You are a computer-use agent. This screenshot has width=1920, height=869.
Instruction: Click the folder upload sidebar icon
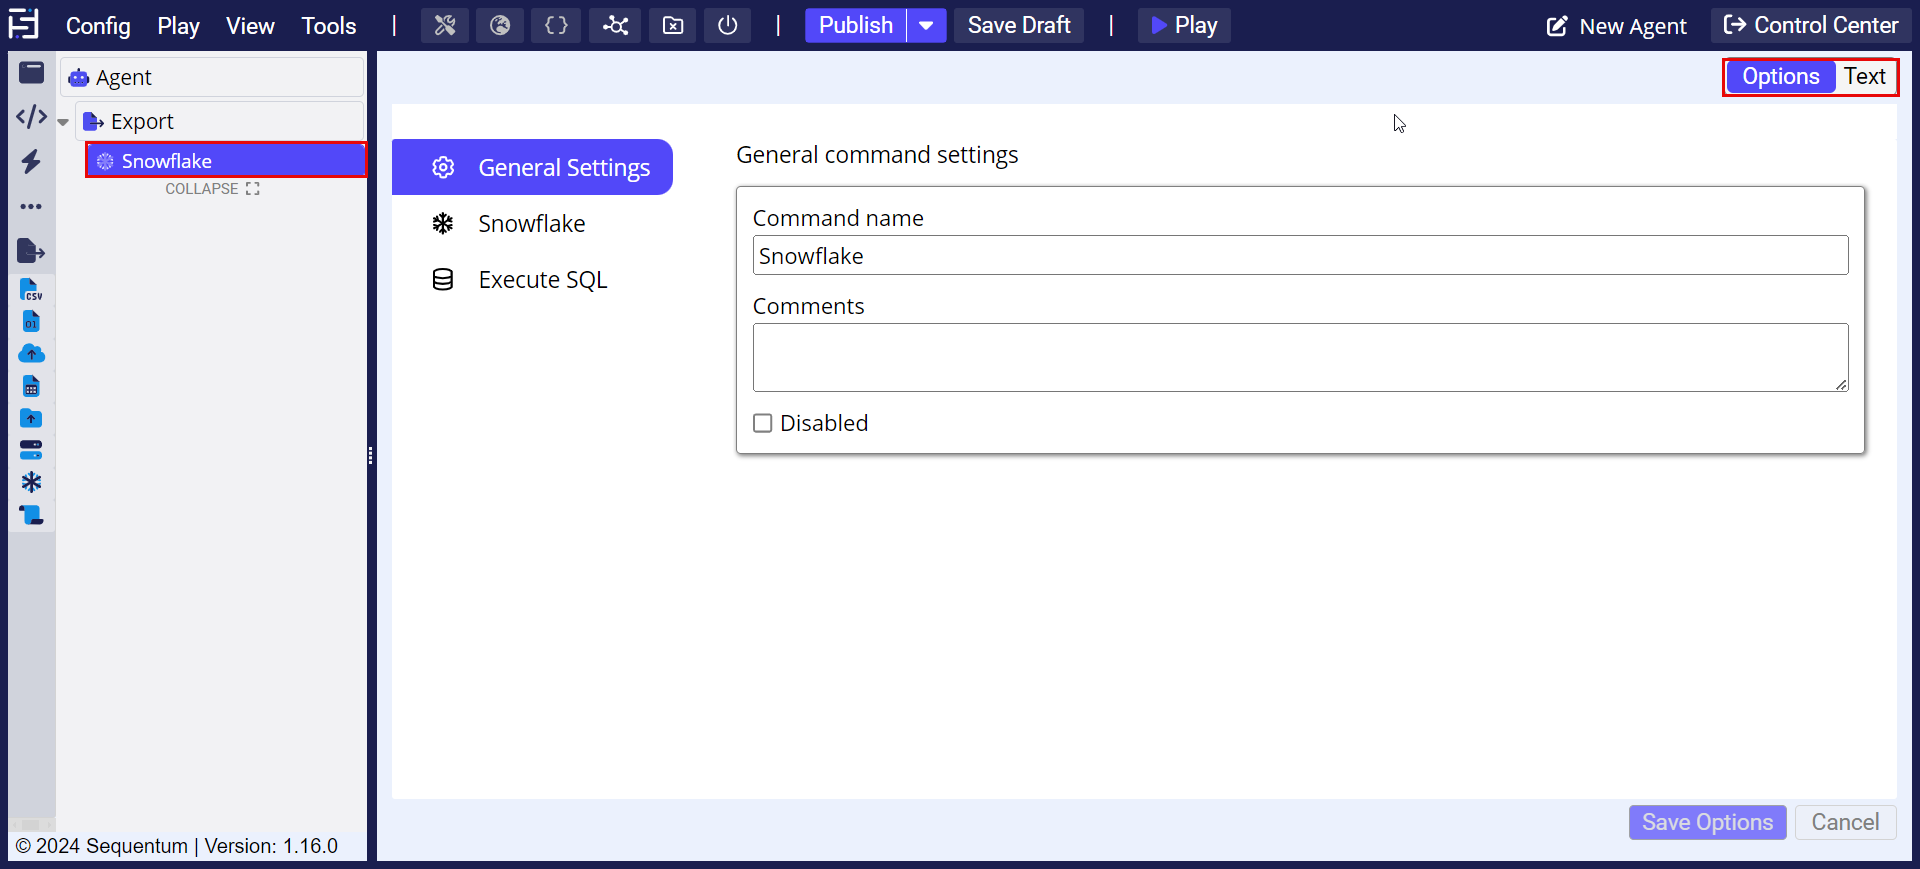point(31,418)
